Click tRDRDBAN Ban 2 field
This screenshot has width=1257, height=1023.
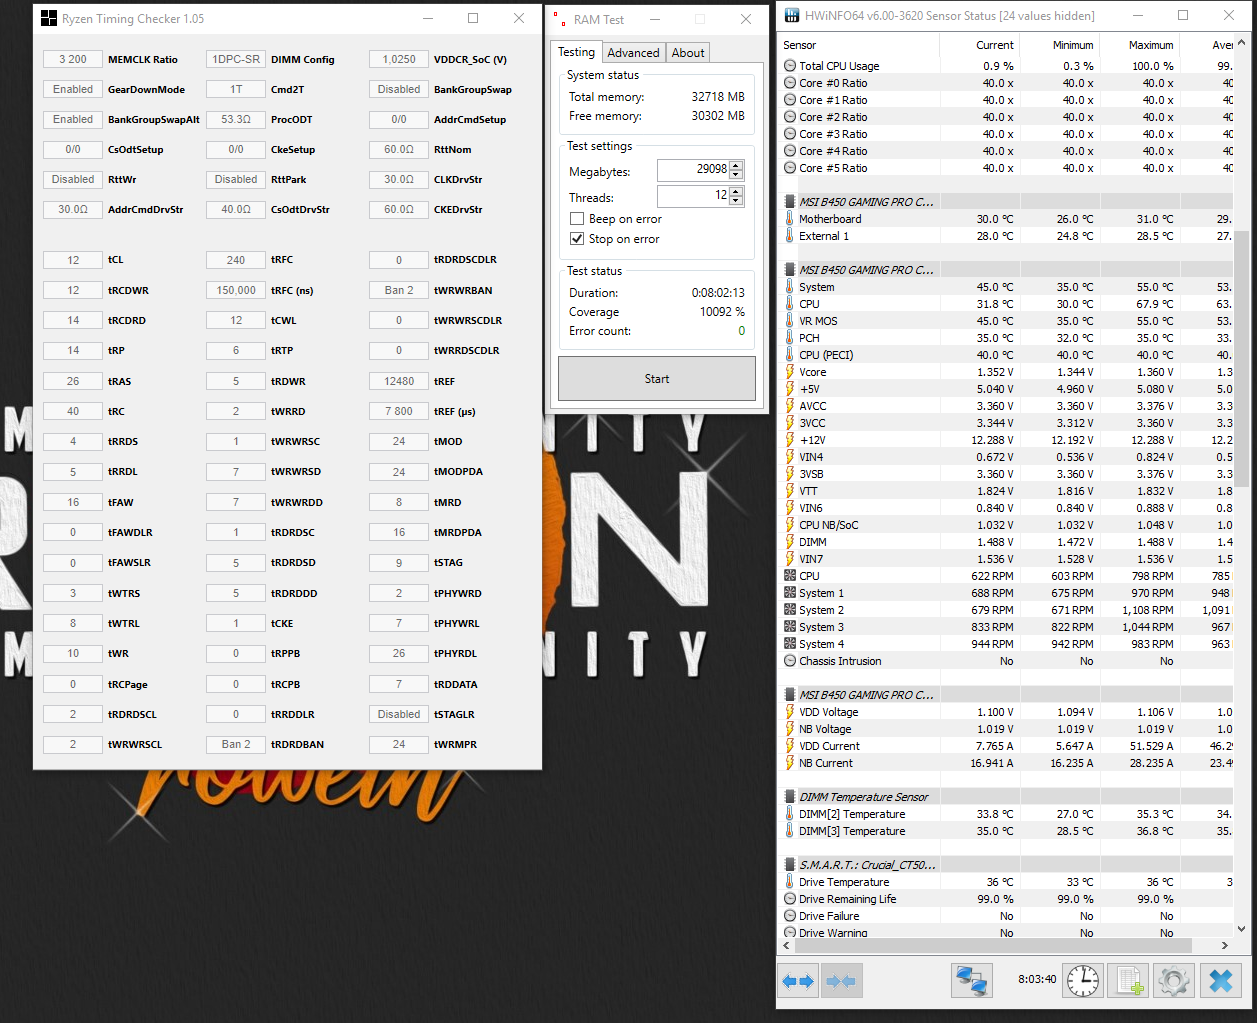click(x=236, y=744)
